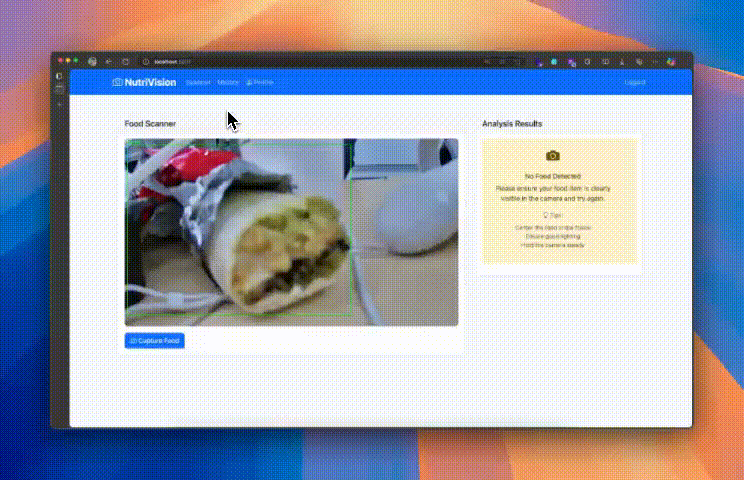744x480 pixels.
Task: Open the History nav link
Action: click(228, 83)
